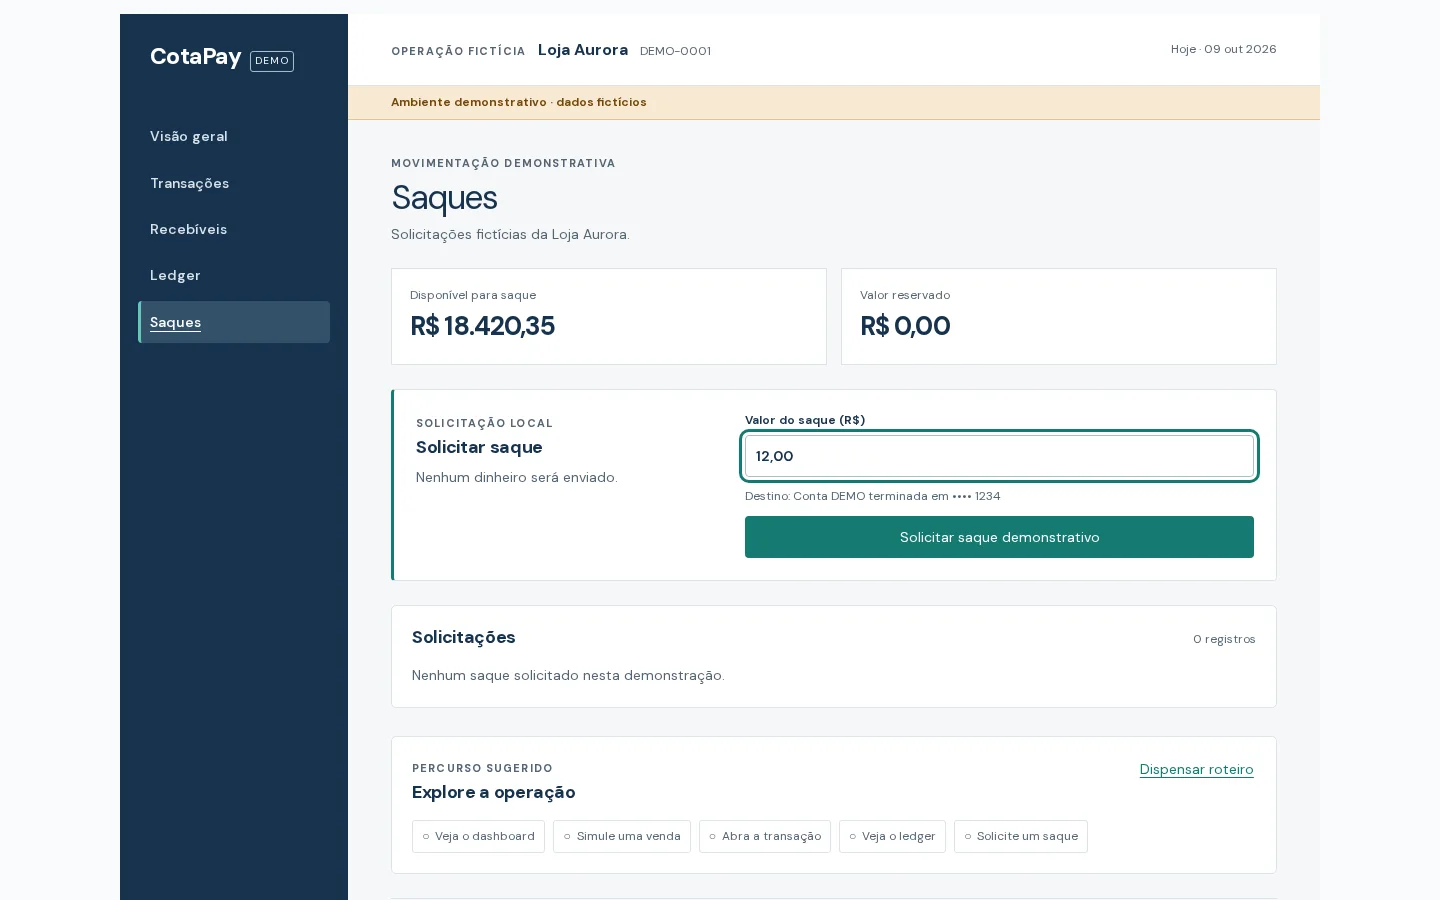The image size is (1440, 900).
Task: Select the 'Veja o dashboard' step chip
Action: (x=478, y=836)
